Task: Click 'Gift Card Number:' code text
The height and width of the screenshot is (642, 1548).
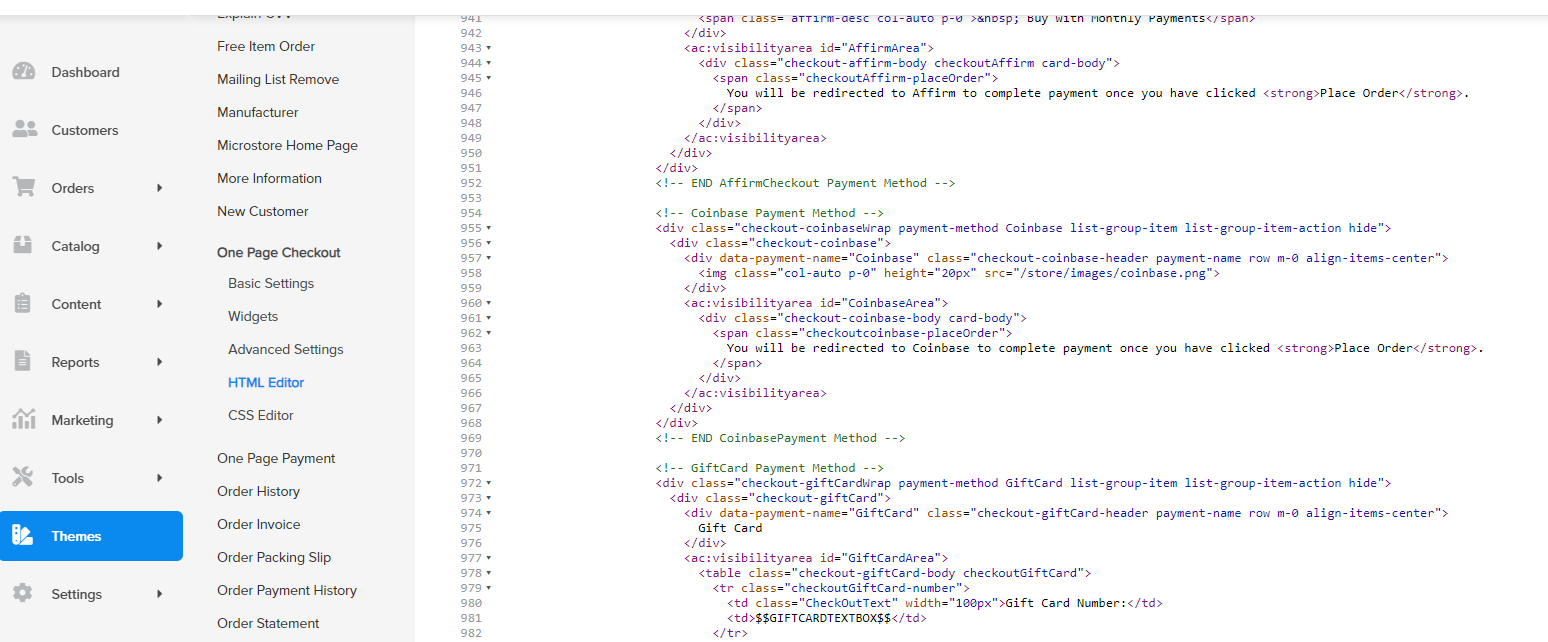Action: tap(1066, 603)
